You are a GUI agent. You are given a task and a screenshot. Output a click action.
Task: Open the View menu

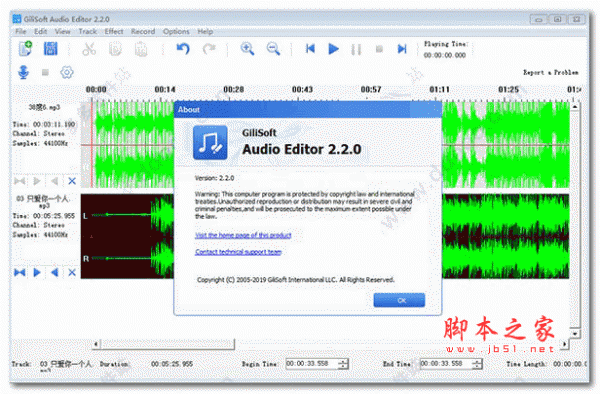click(63, 31)
